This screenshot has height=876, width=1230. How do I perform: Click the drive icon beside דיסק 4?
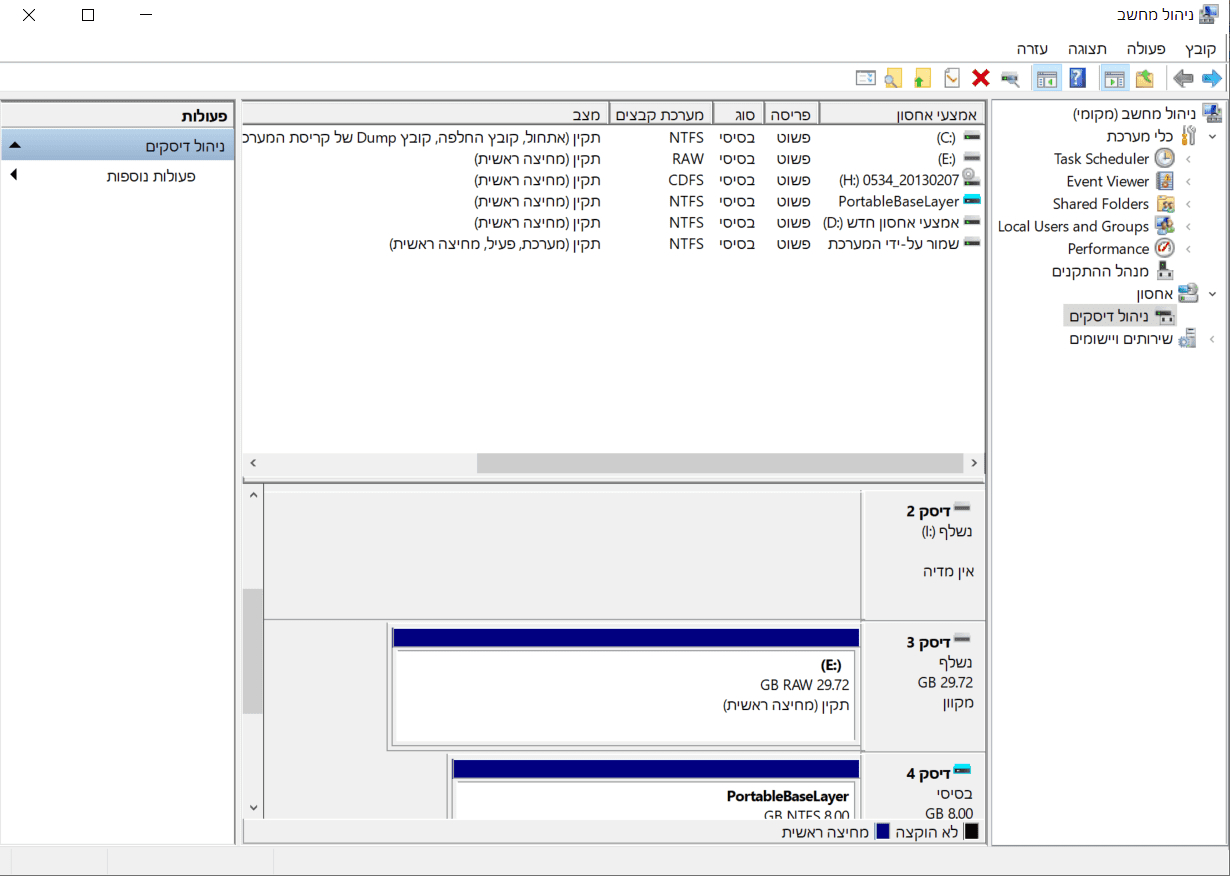(x=962, y=770)
